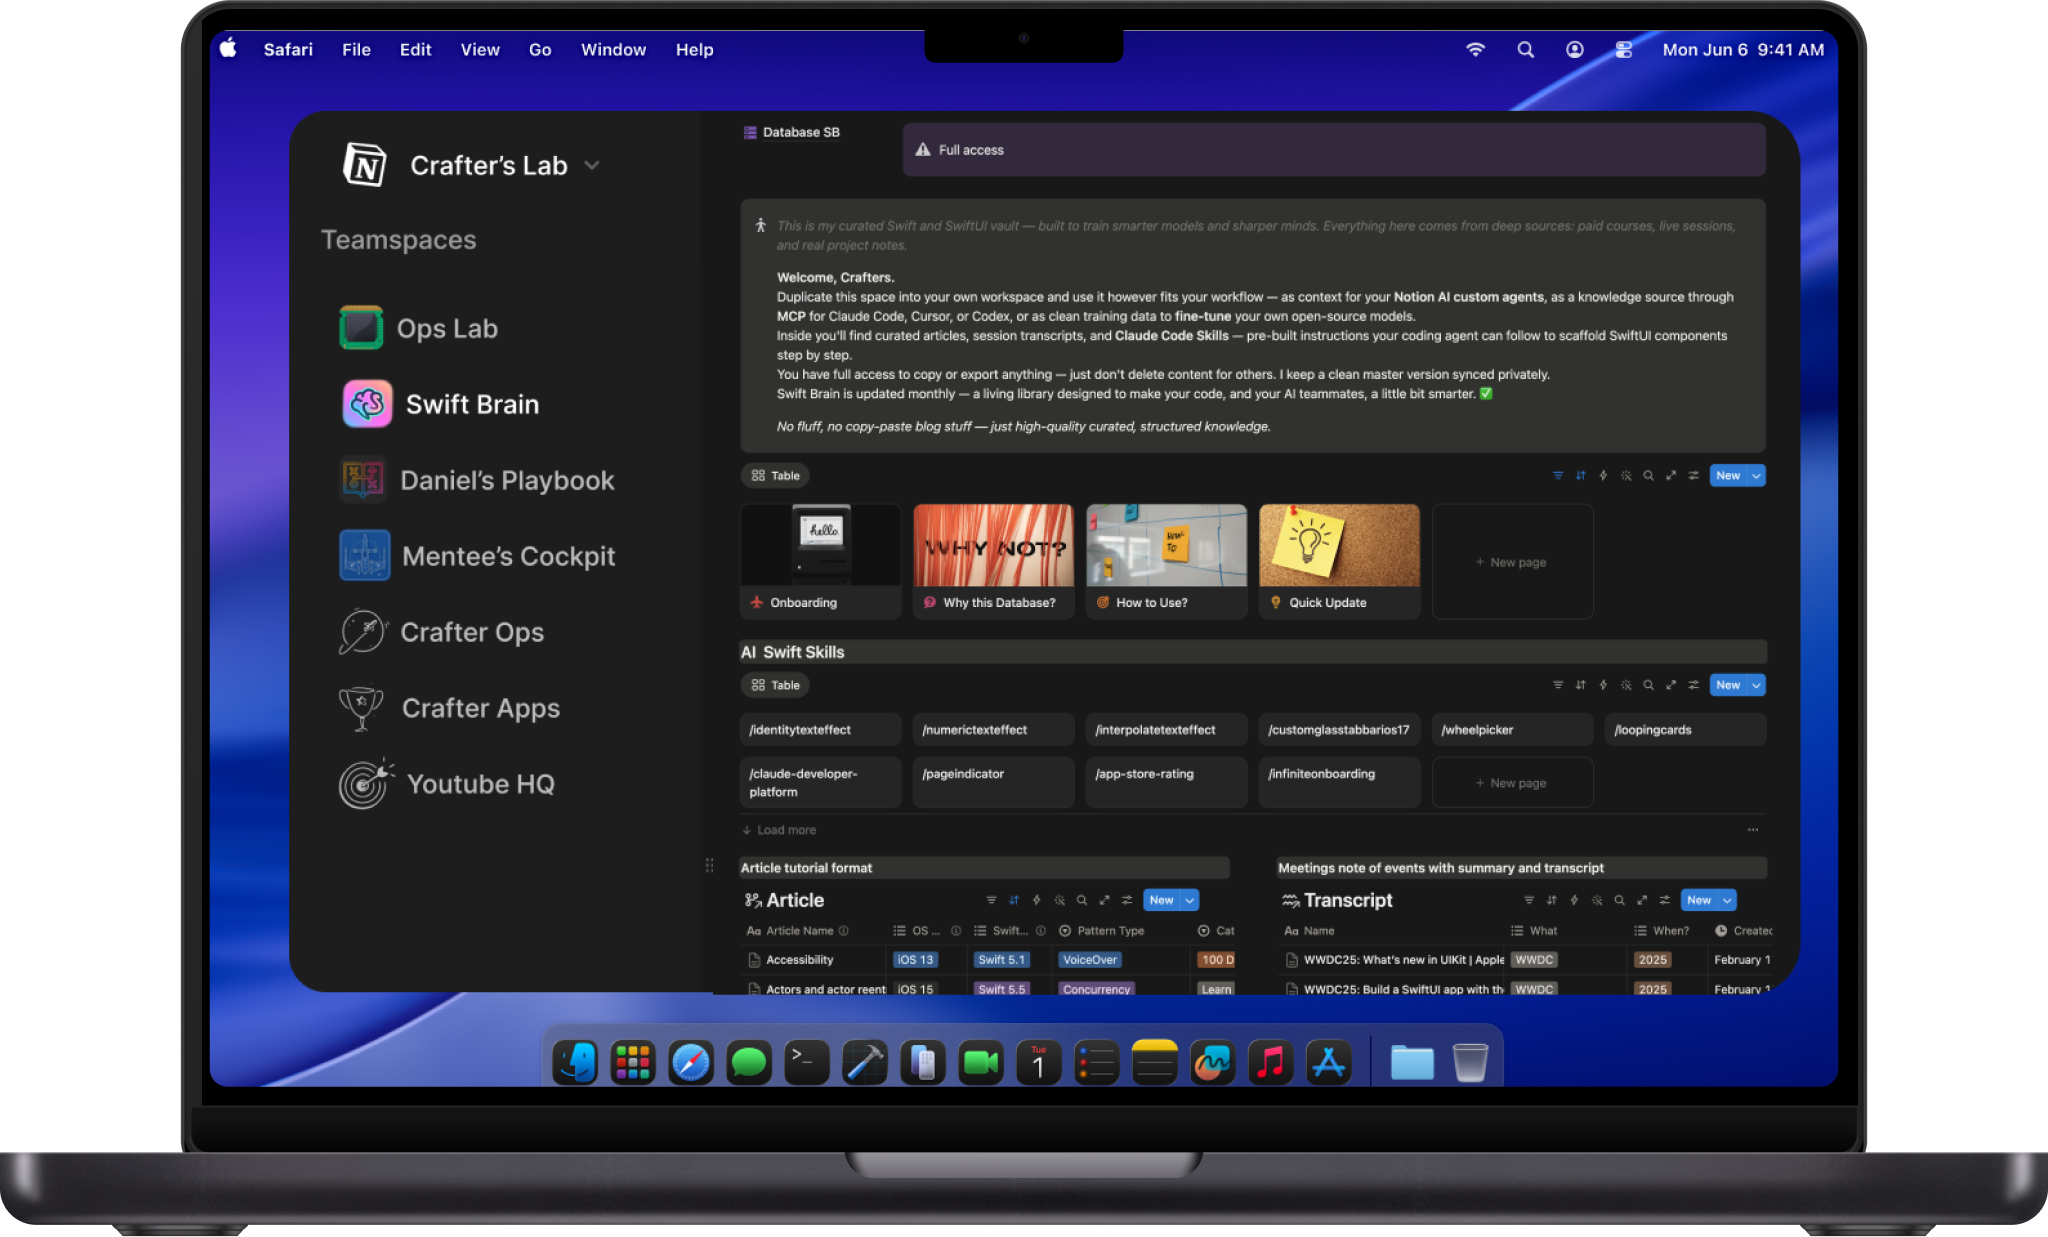Select the Table view tab above Onboarding cards
The image size is (2048, 1237).
point(776,476)
